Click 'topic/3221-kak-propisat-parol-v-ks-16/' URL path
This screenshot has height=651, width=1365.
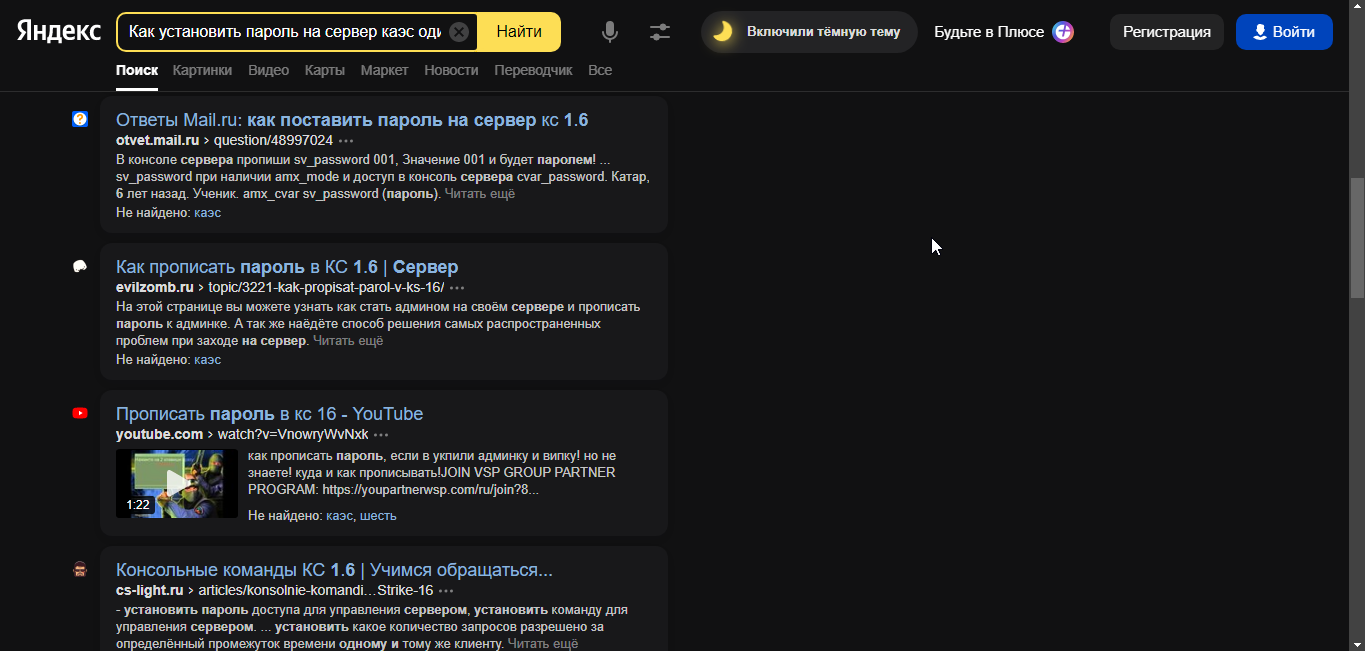pyautogui.click(x=325, y=288)
